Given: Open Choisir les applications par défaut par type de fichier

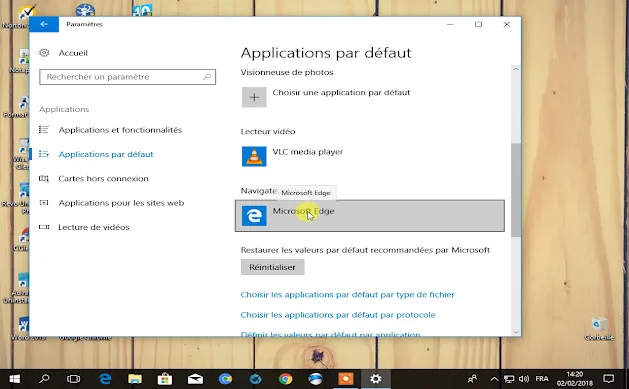Looking at the screenshot, I should (x=347, y=295).
